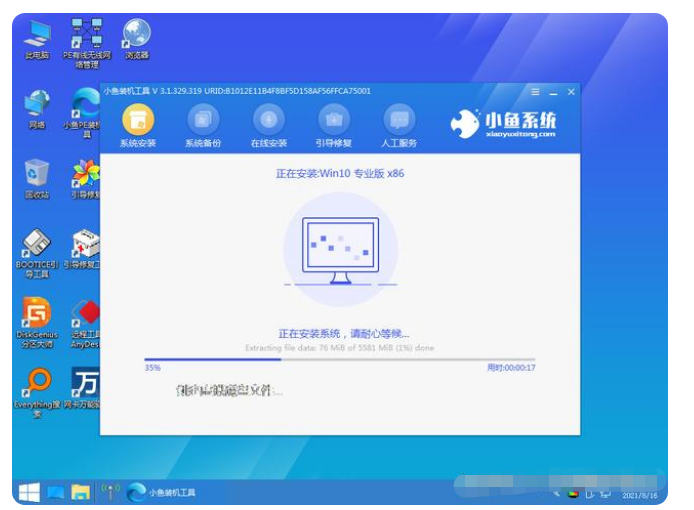Click the 正在安装:Win10 专业版 x86 heading
This screenshot has height=510, width=694.
(340, 174)
